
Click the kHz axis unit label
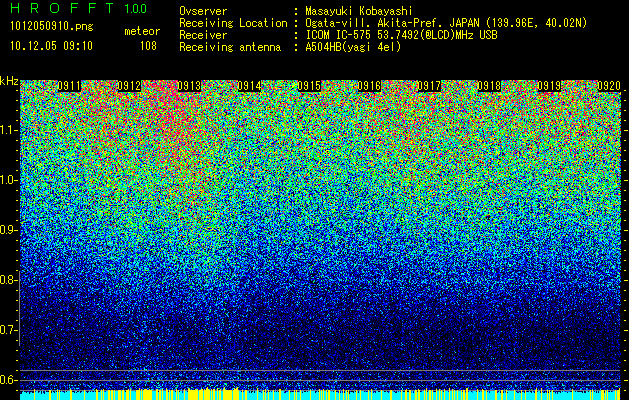(x=9, y=81)
